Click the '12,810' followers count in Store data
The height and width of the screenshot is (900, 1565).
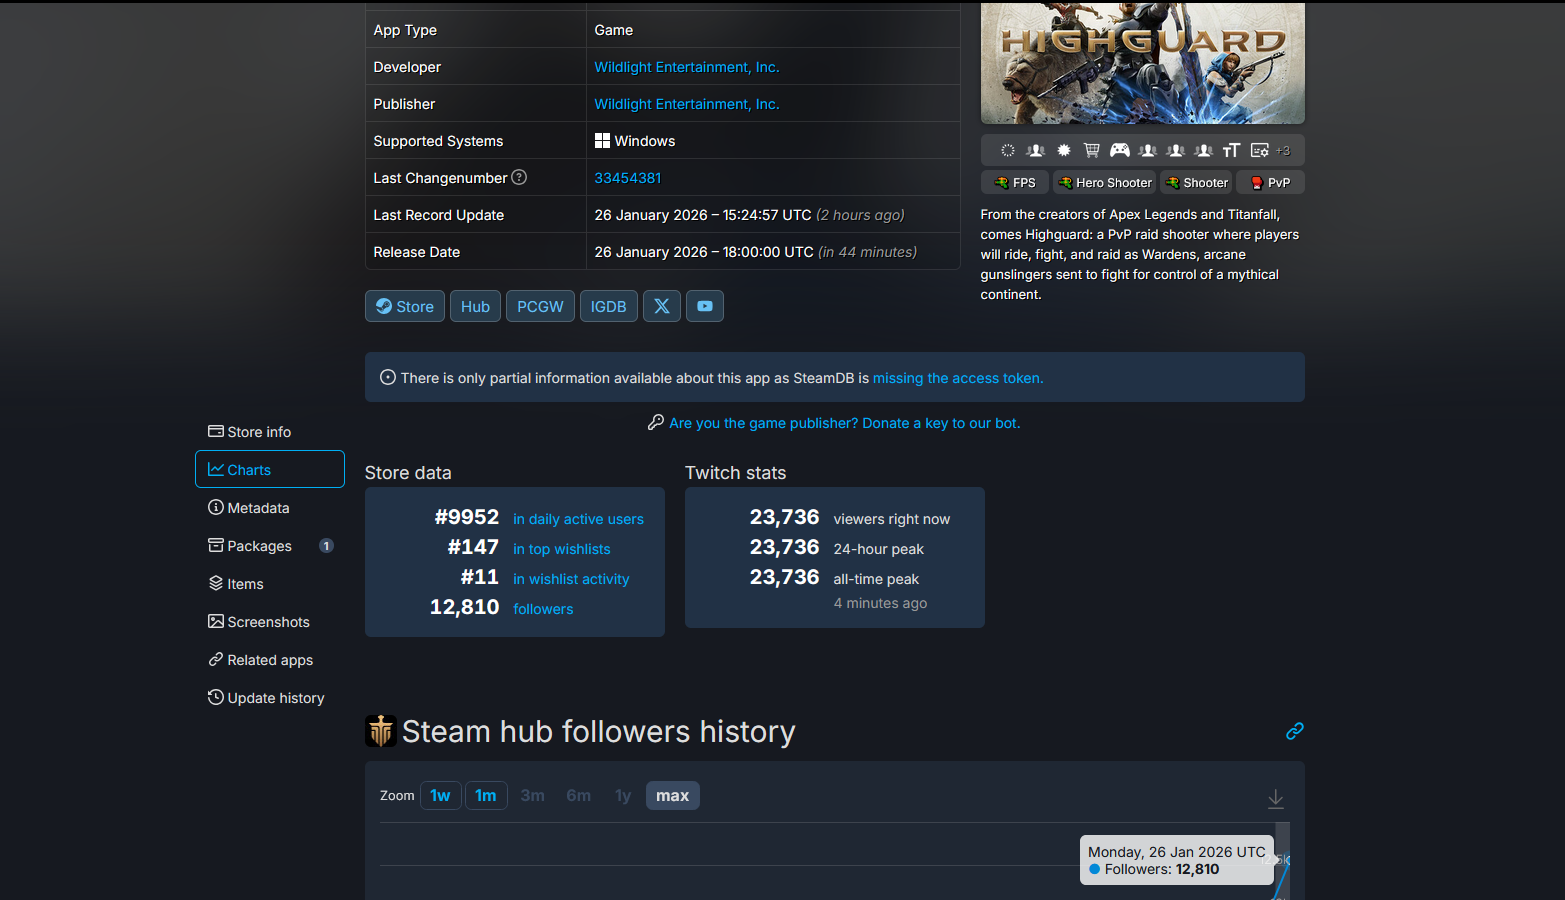465,607
